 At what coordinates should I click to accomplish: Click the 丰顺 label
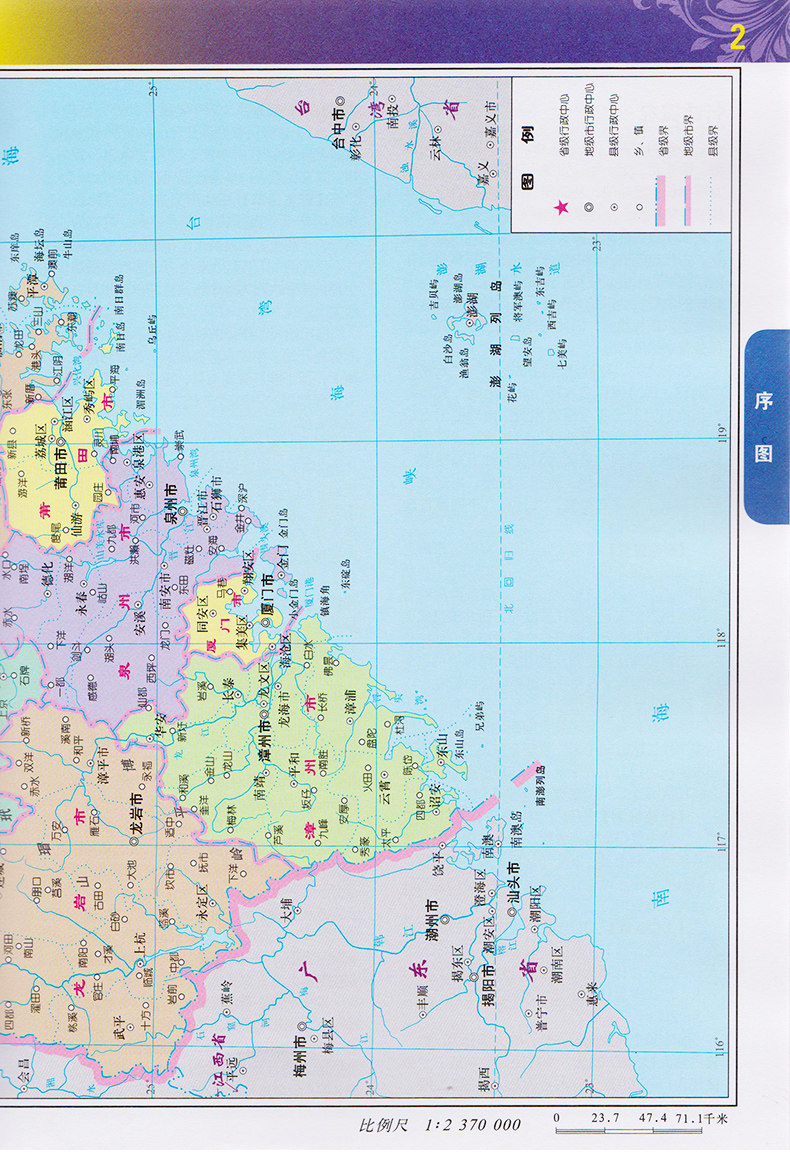pos(424,996)
